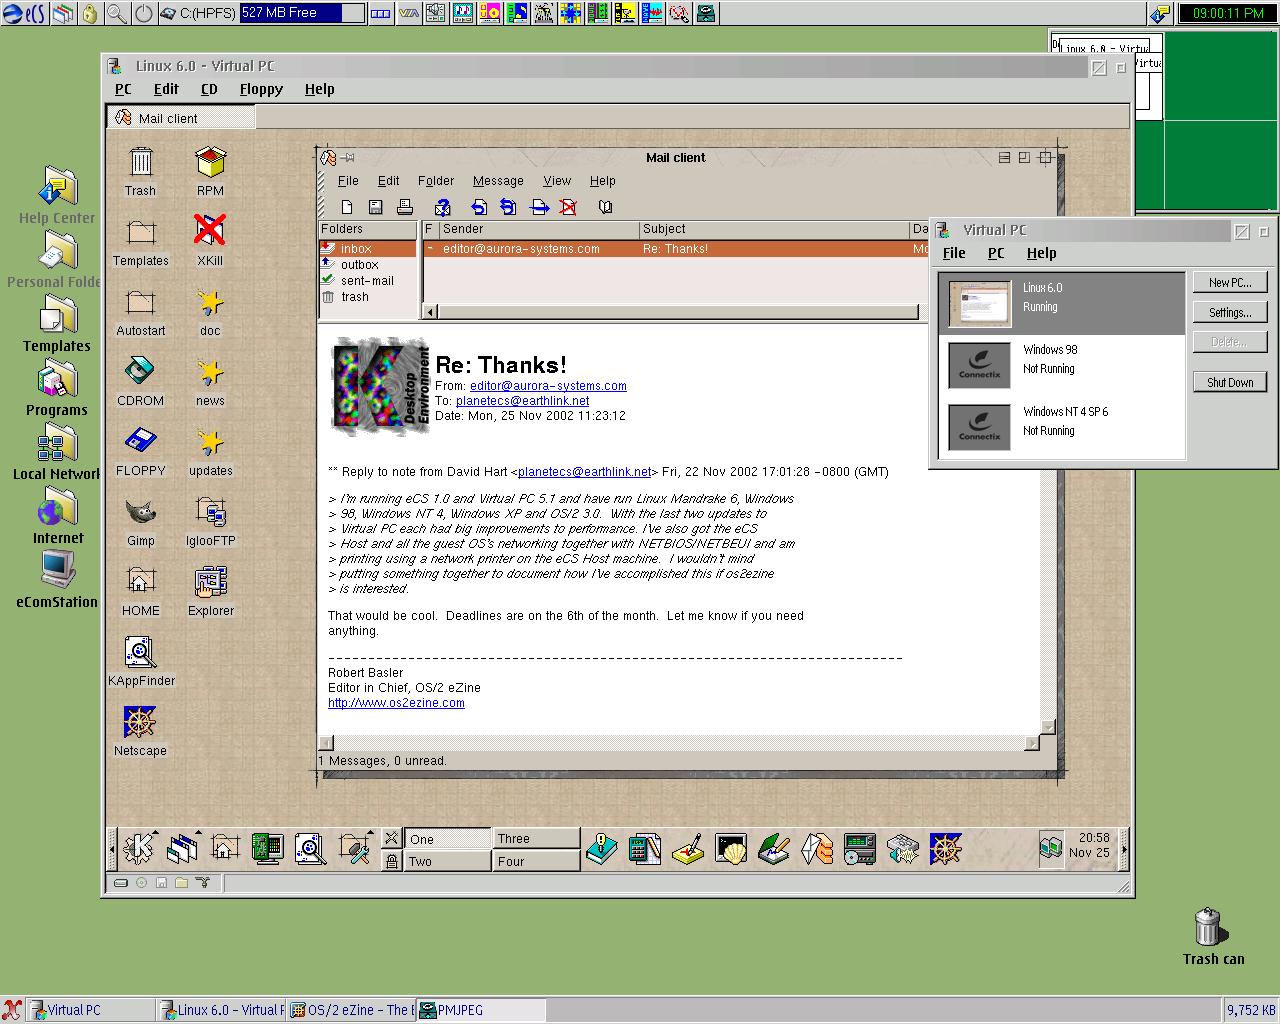Click the planetecs@earthlink.net To link
This screenshot has height=1024, width=1280.
tap(522, 401)
